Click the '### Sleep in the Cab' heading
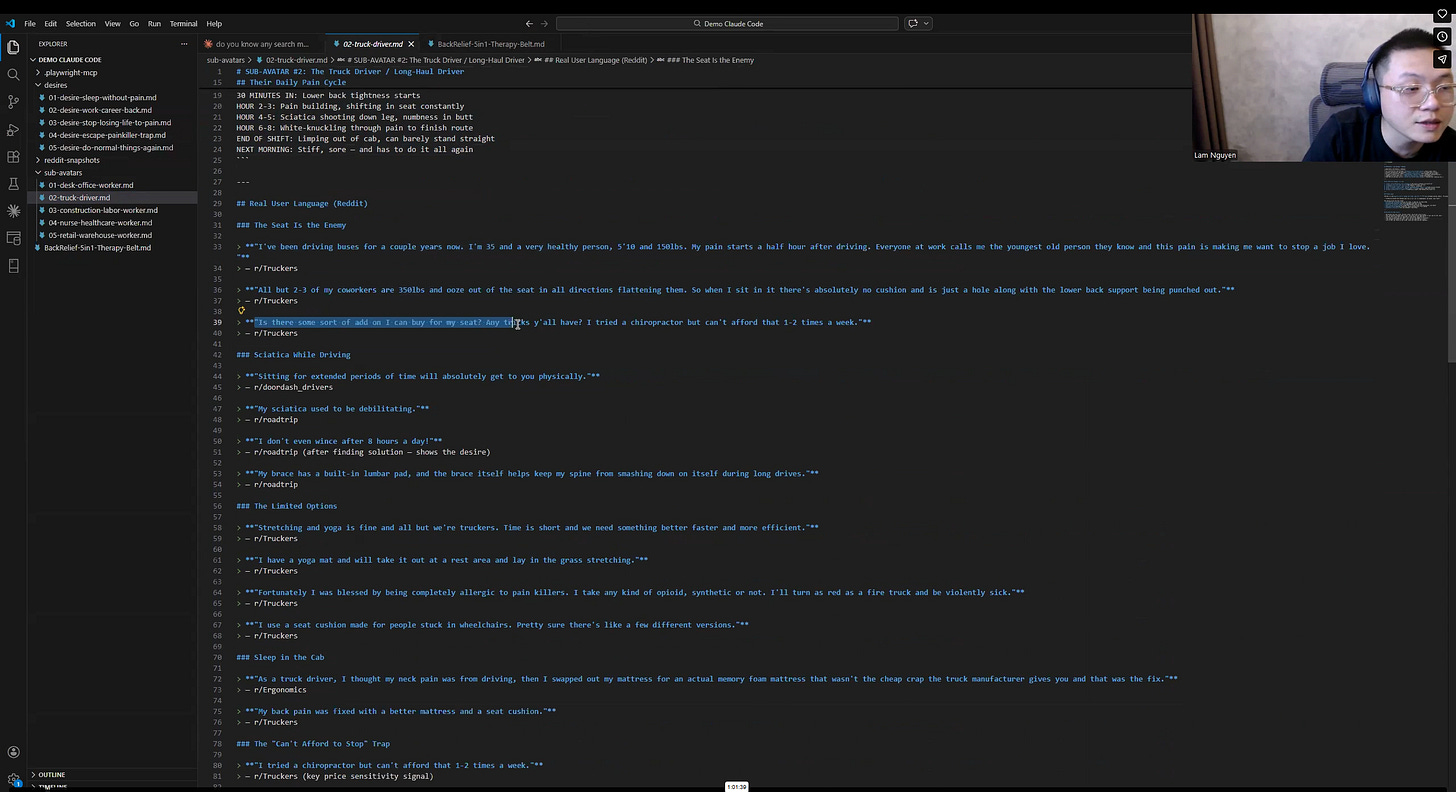This screenshot has width=1456, height=792. [x=280, y=657]
